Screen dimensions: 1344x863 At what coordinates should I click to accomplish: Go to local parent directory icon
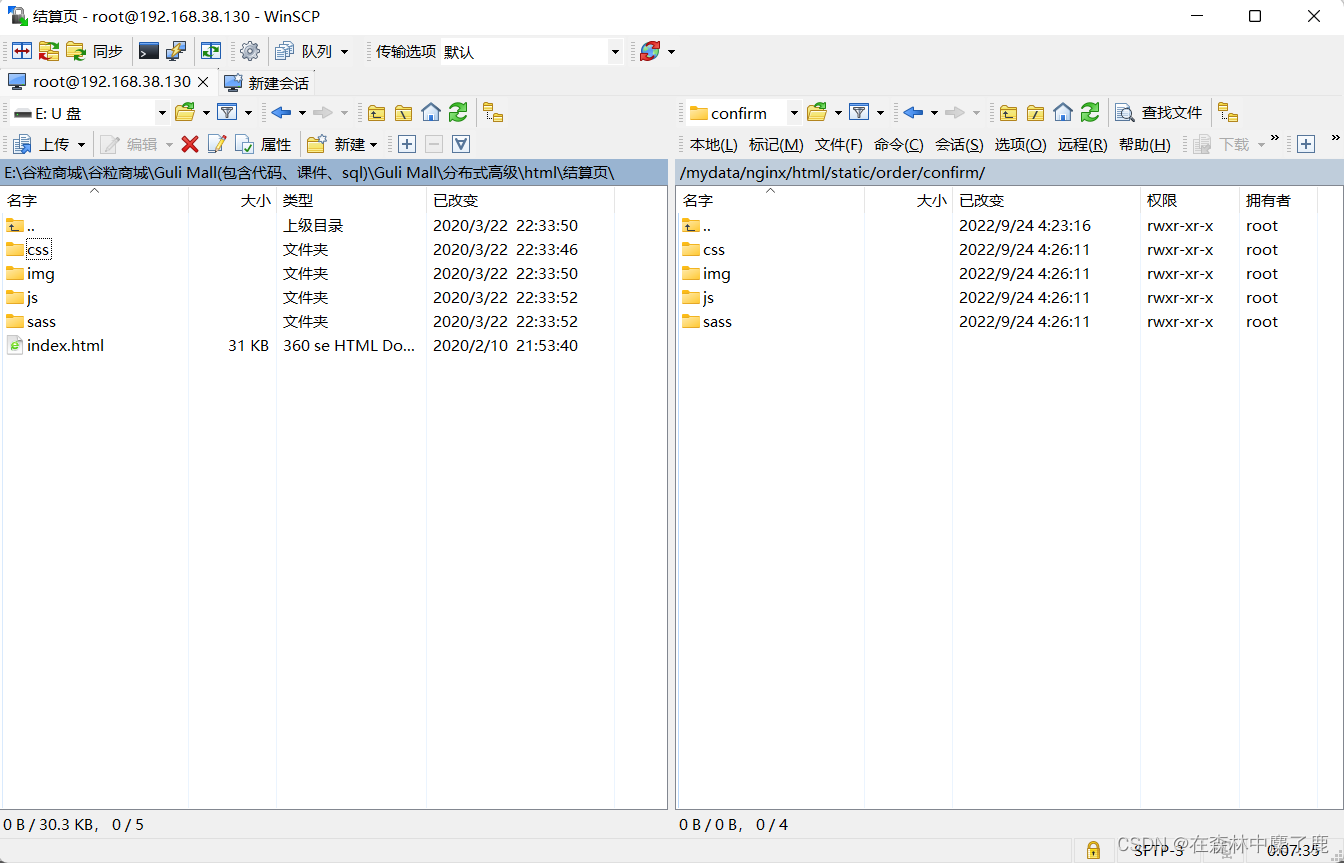(x=376, y=112)
